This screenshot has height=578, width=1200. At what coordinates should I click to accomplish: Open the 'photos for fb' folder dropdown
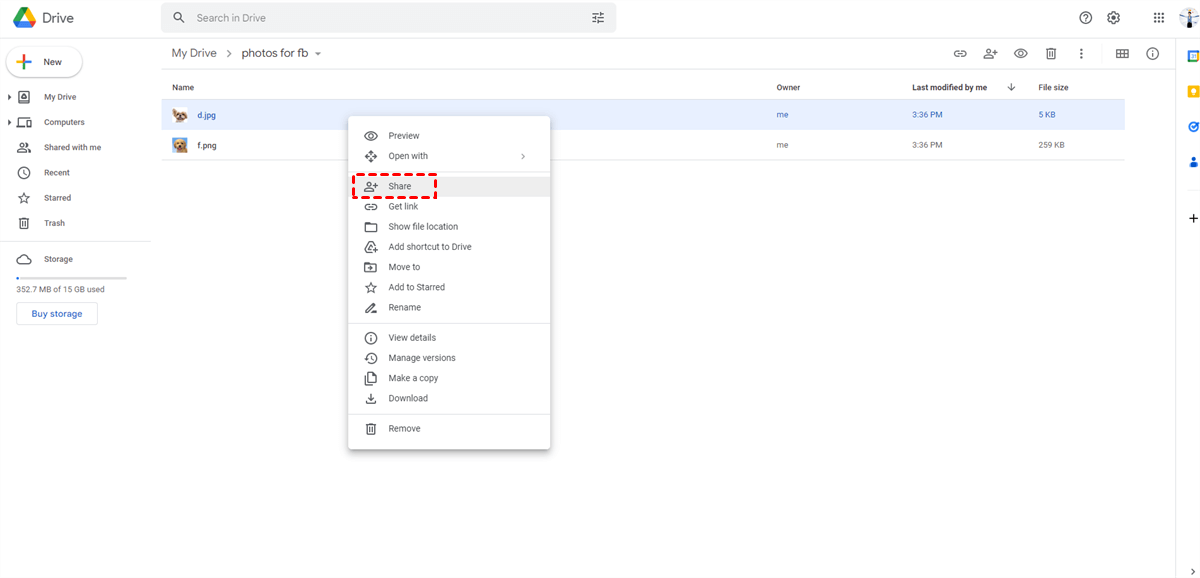tap(318, 54)
